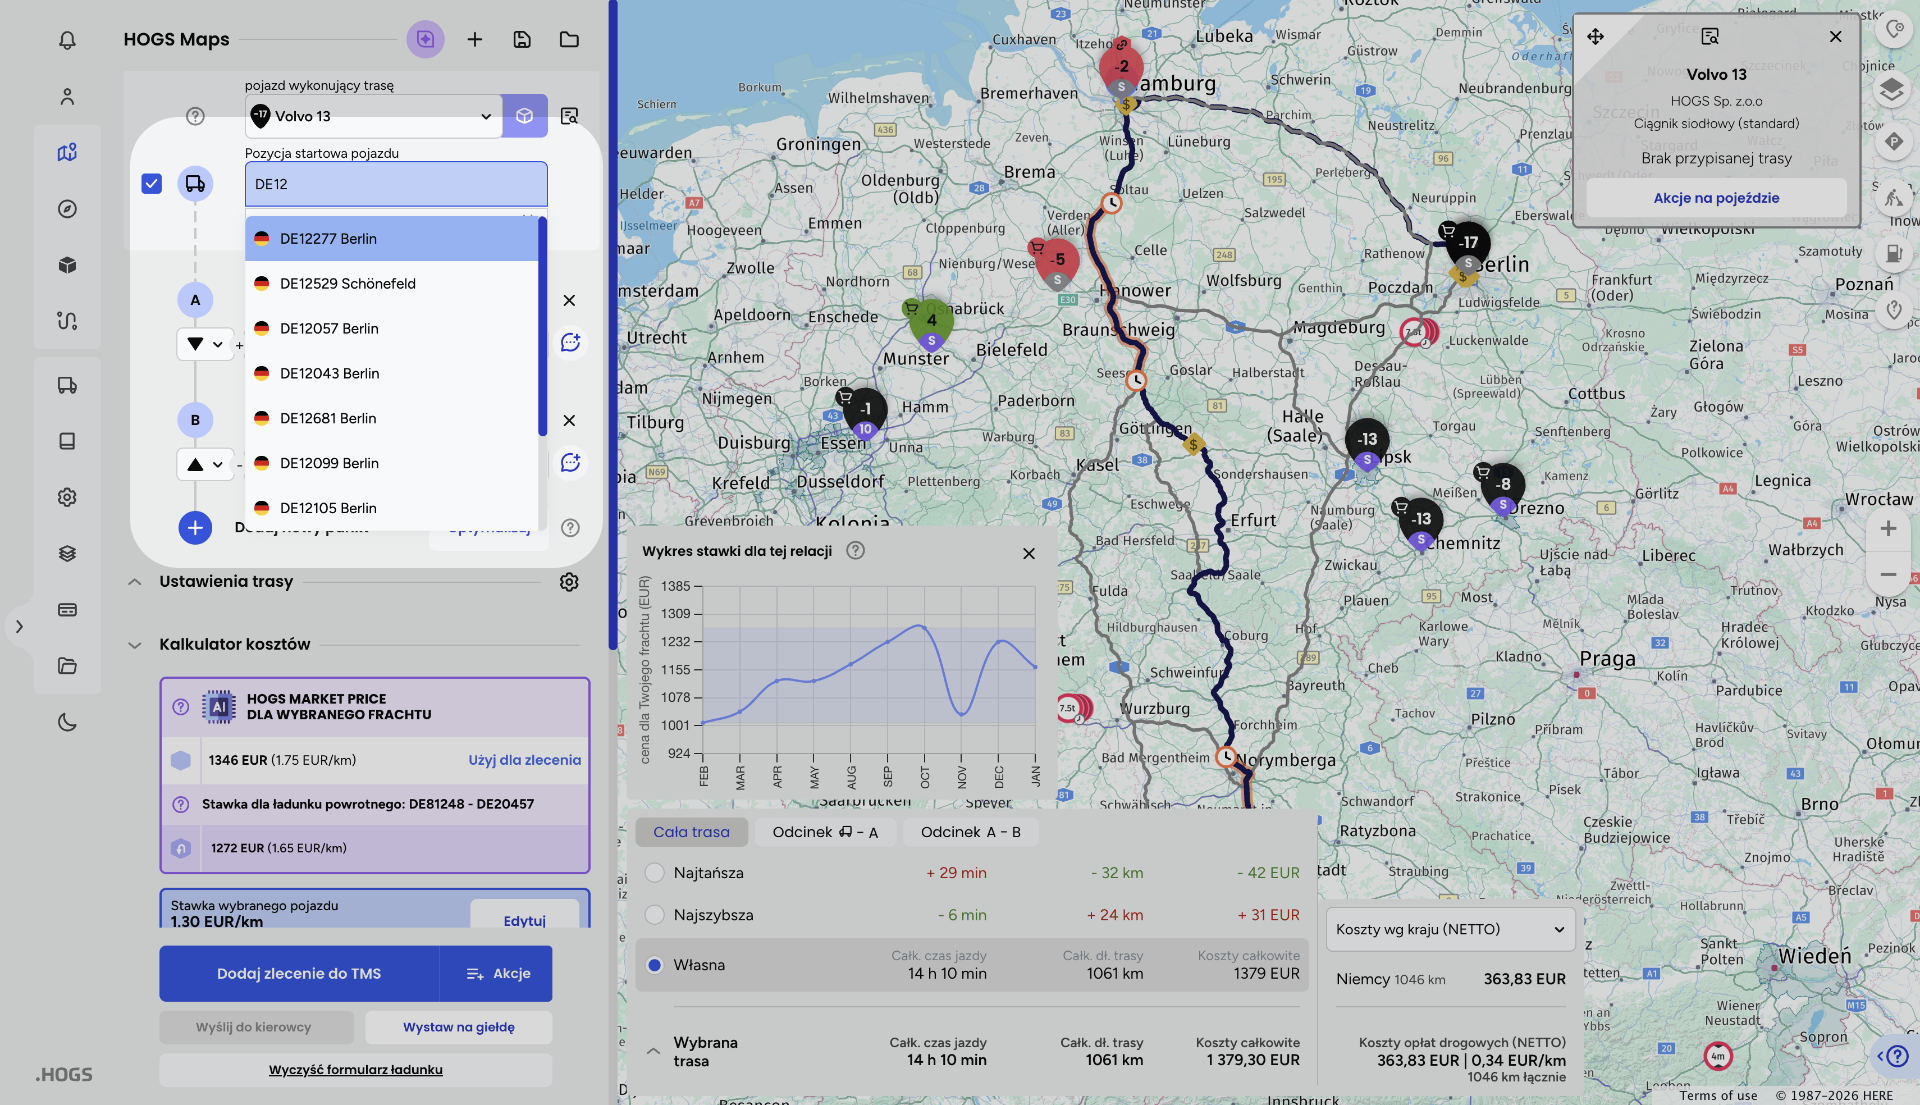
Task: Click the map layers icon
Action: pyautogui.click(x=1890, y=90)
